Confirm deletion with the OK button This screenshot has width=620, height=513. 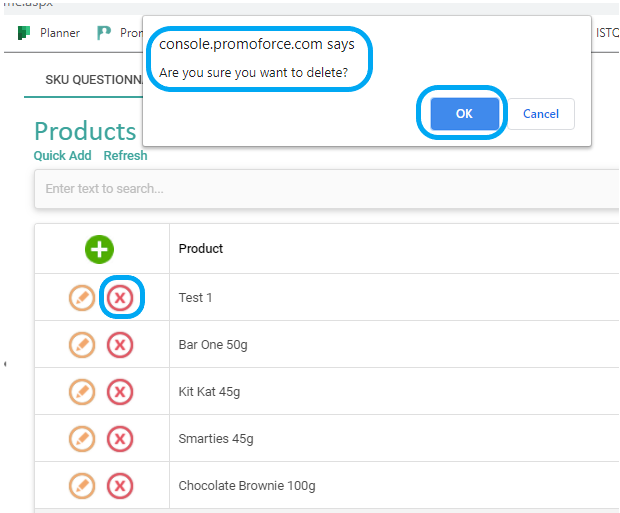click(x=464, y=114)
